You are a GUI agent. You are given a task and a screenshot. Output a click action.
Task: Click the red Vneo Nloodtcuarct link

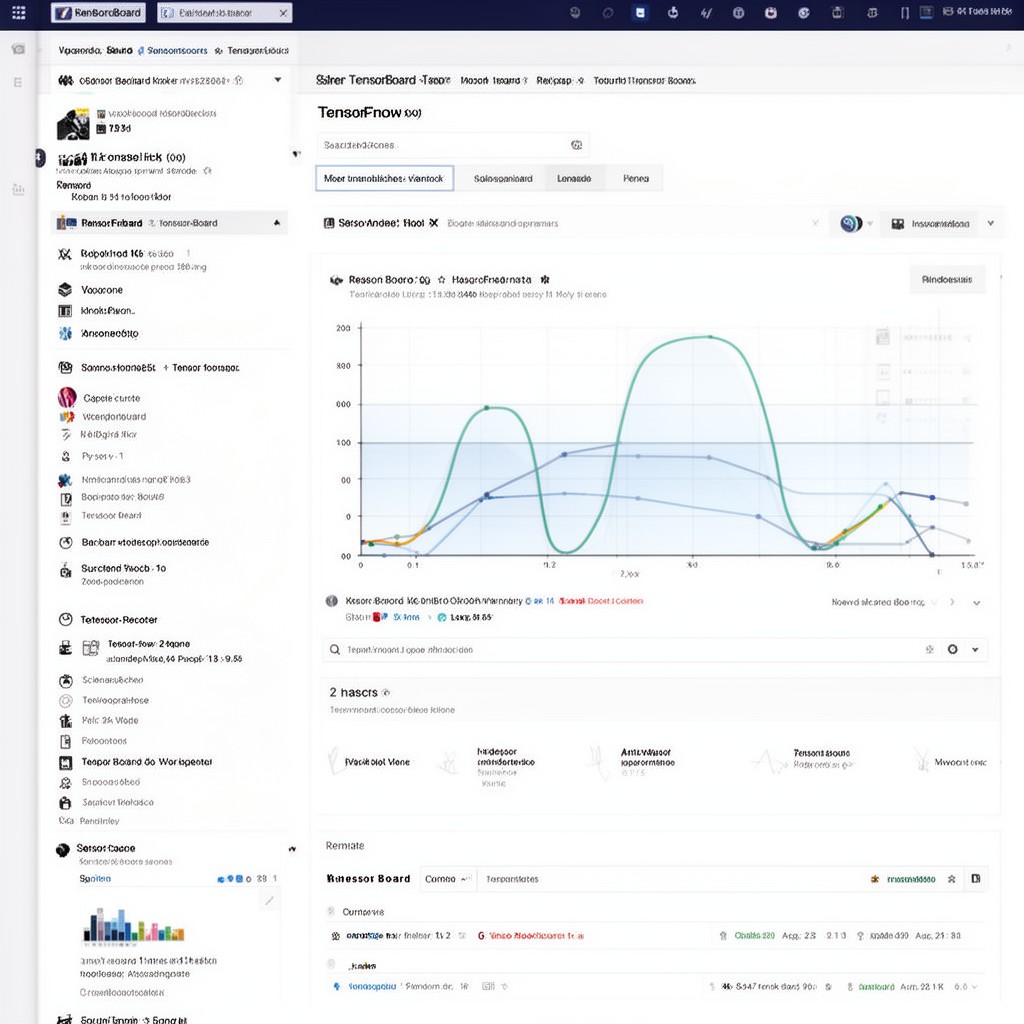point(536,936)
